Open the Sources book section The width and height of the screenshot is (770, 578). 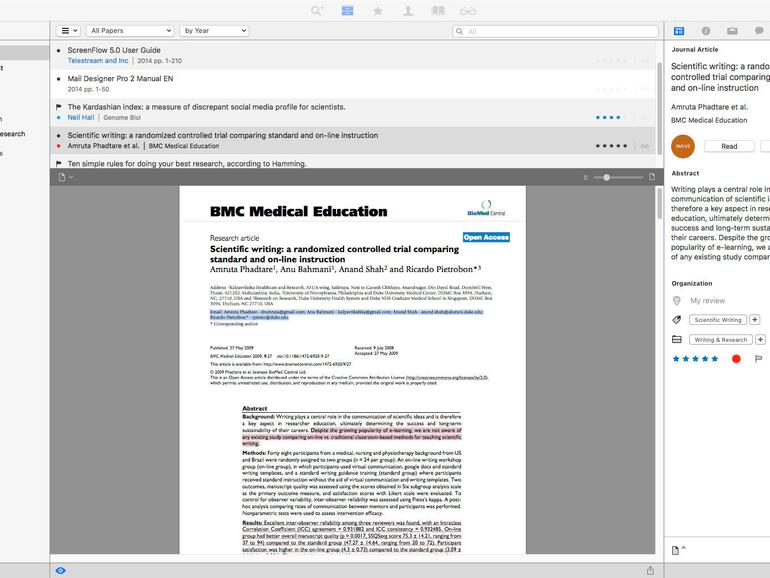[x=438, y=11]
